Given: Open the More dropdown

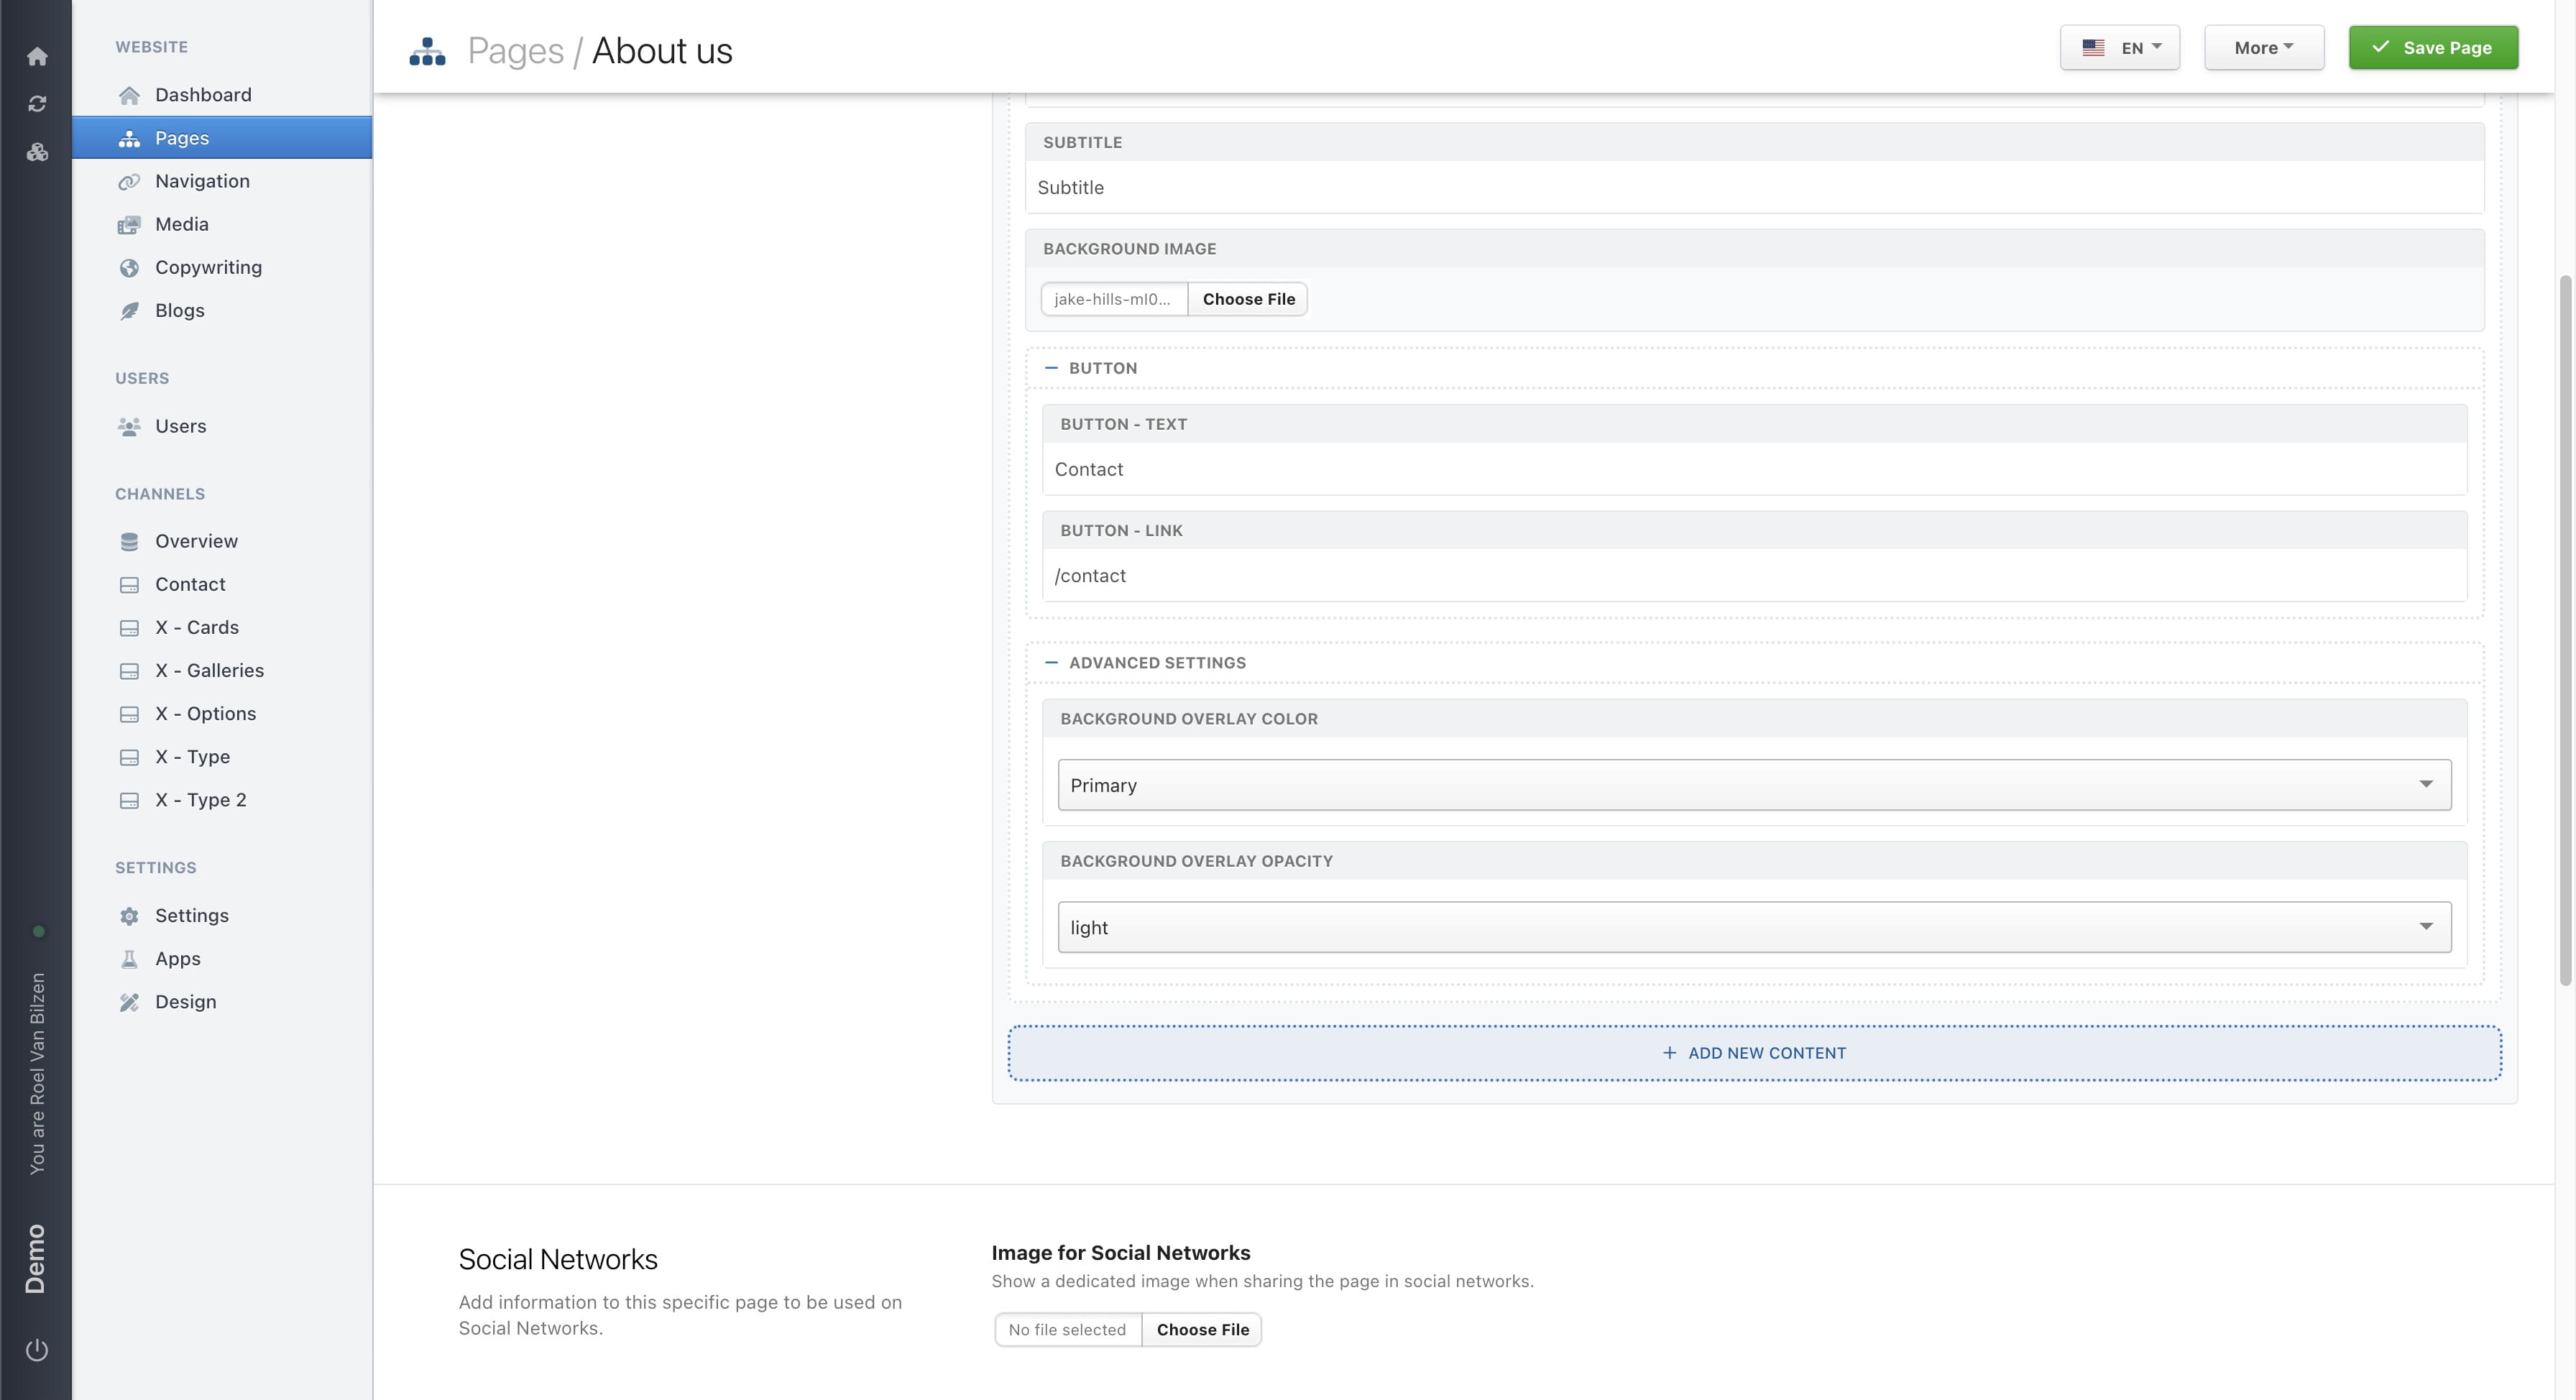Looking at the screenshot, I should [x=2264, y=47].
